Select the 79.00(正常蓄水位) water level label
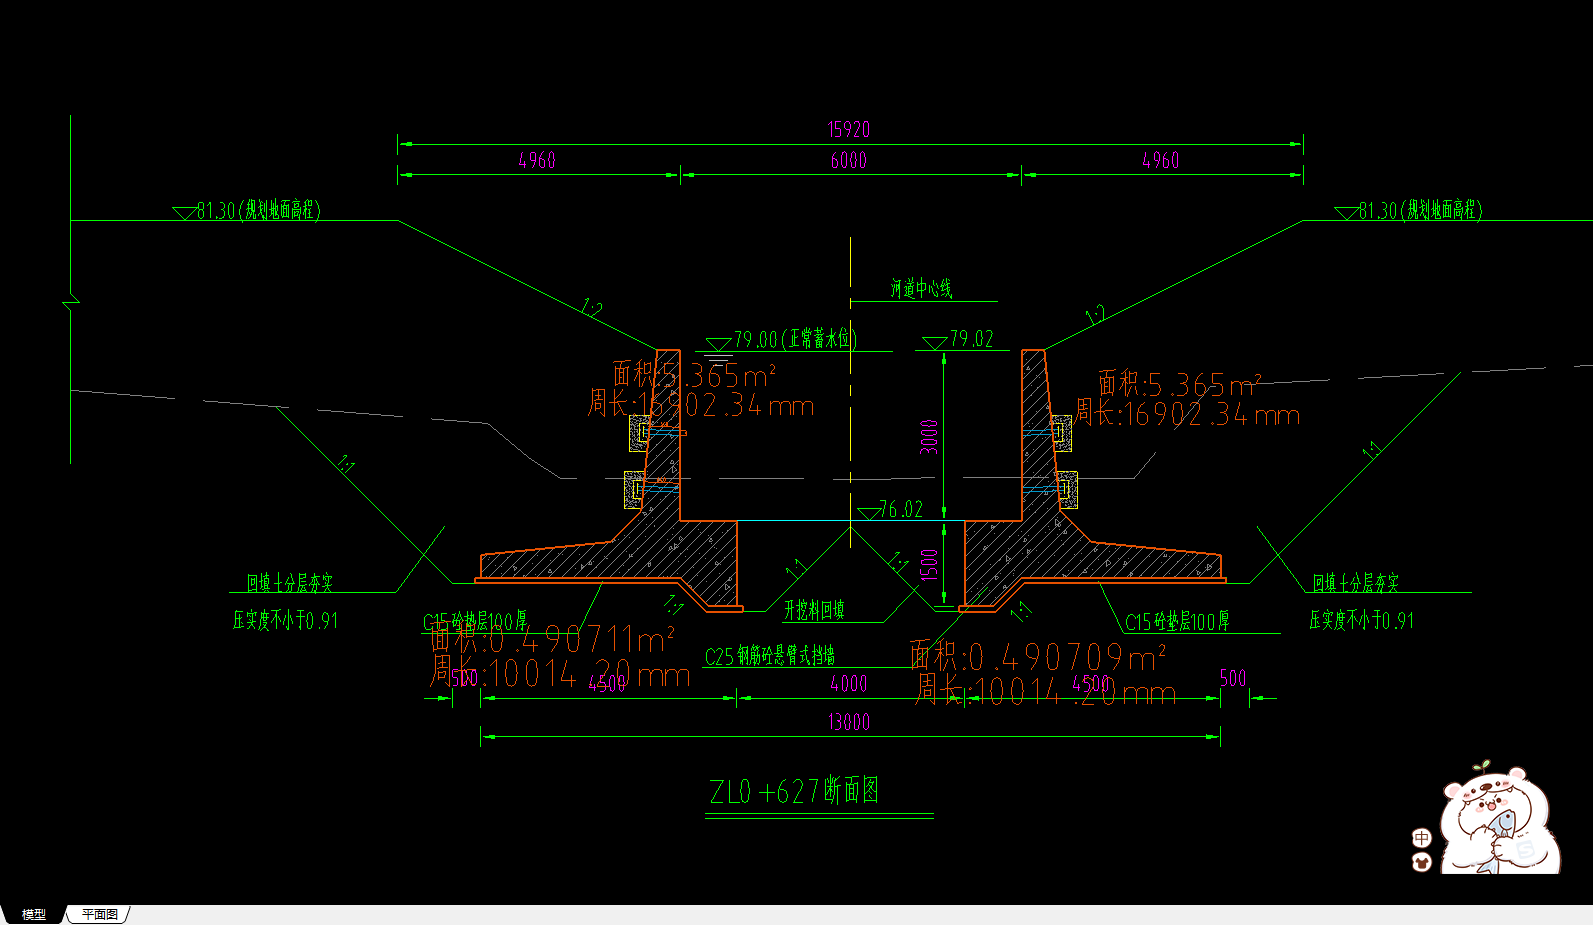 (795, 339)
